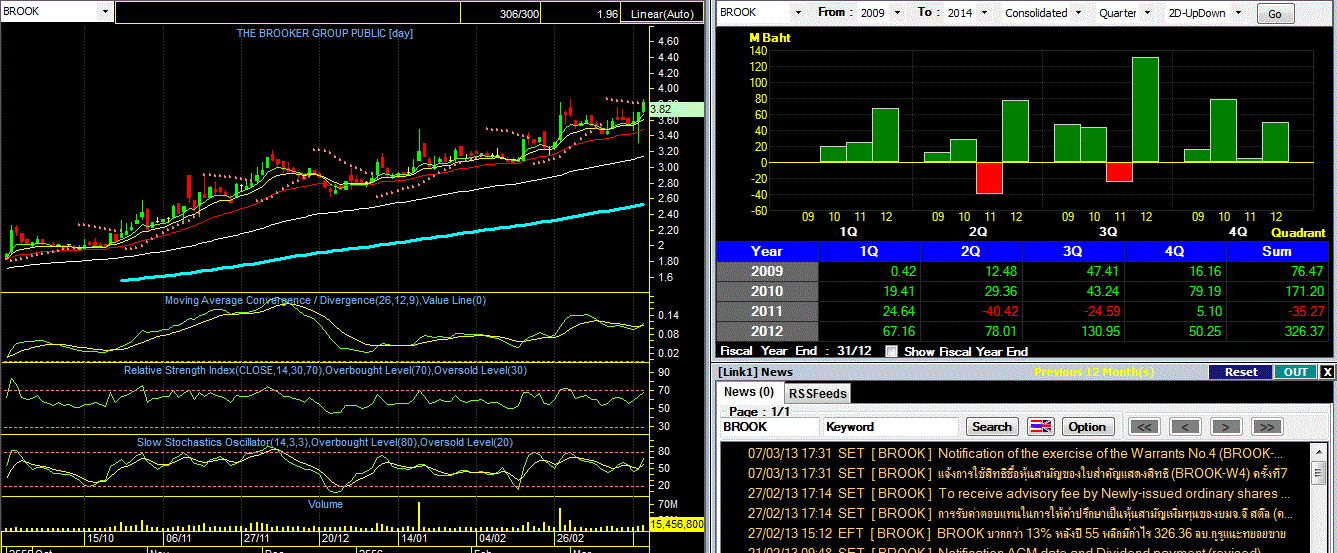Open the chart symbol BROOK dropdown

(106, 12)
